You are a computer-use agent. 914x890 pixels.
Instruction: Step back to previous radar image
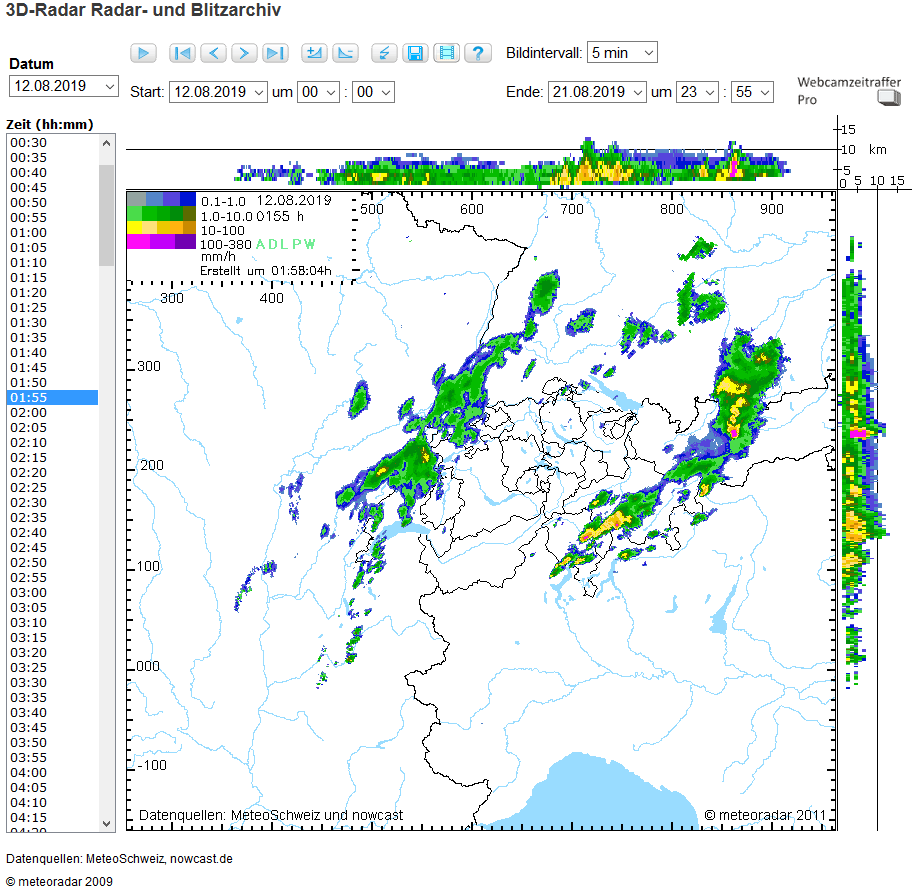(x=213, y=53)
